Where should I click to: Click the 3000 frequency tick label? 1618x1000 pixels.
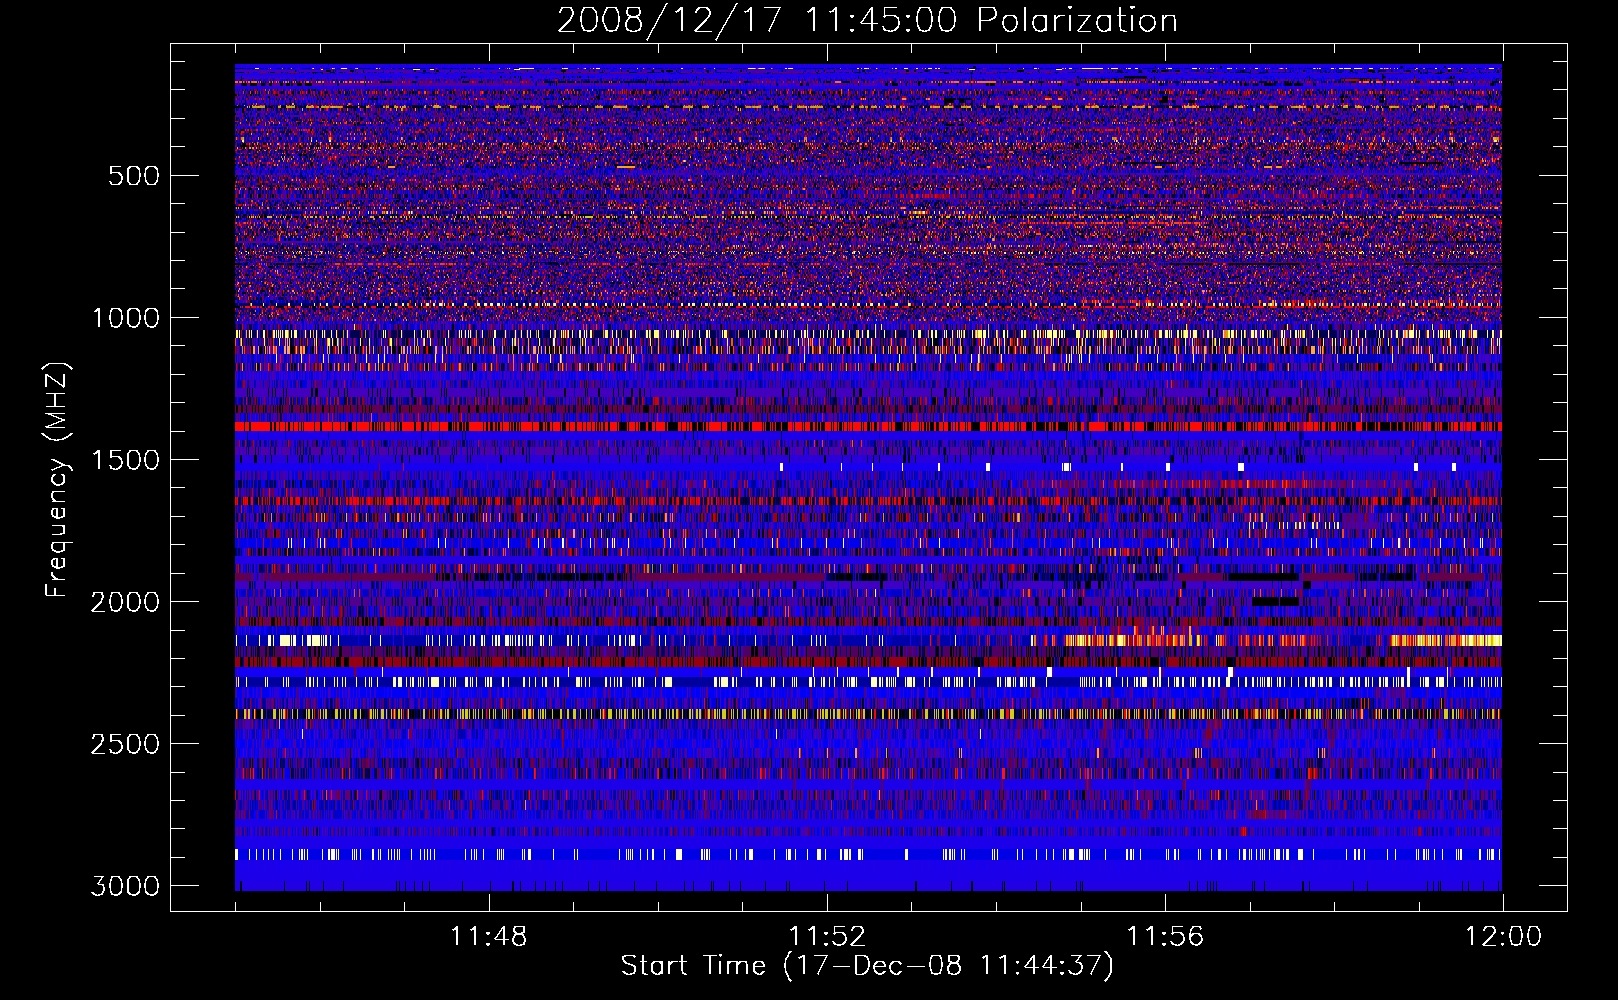(125, 886)
